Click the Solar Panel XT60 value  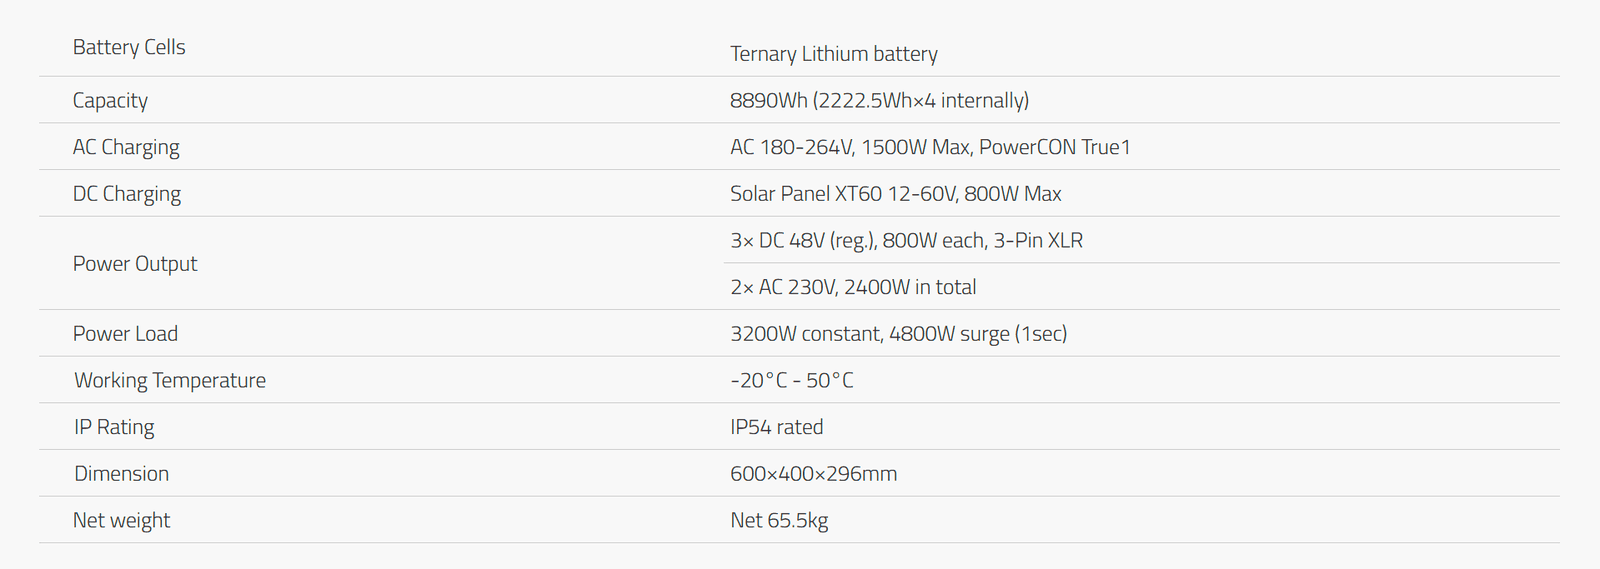point(896,194)
